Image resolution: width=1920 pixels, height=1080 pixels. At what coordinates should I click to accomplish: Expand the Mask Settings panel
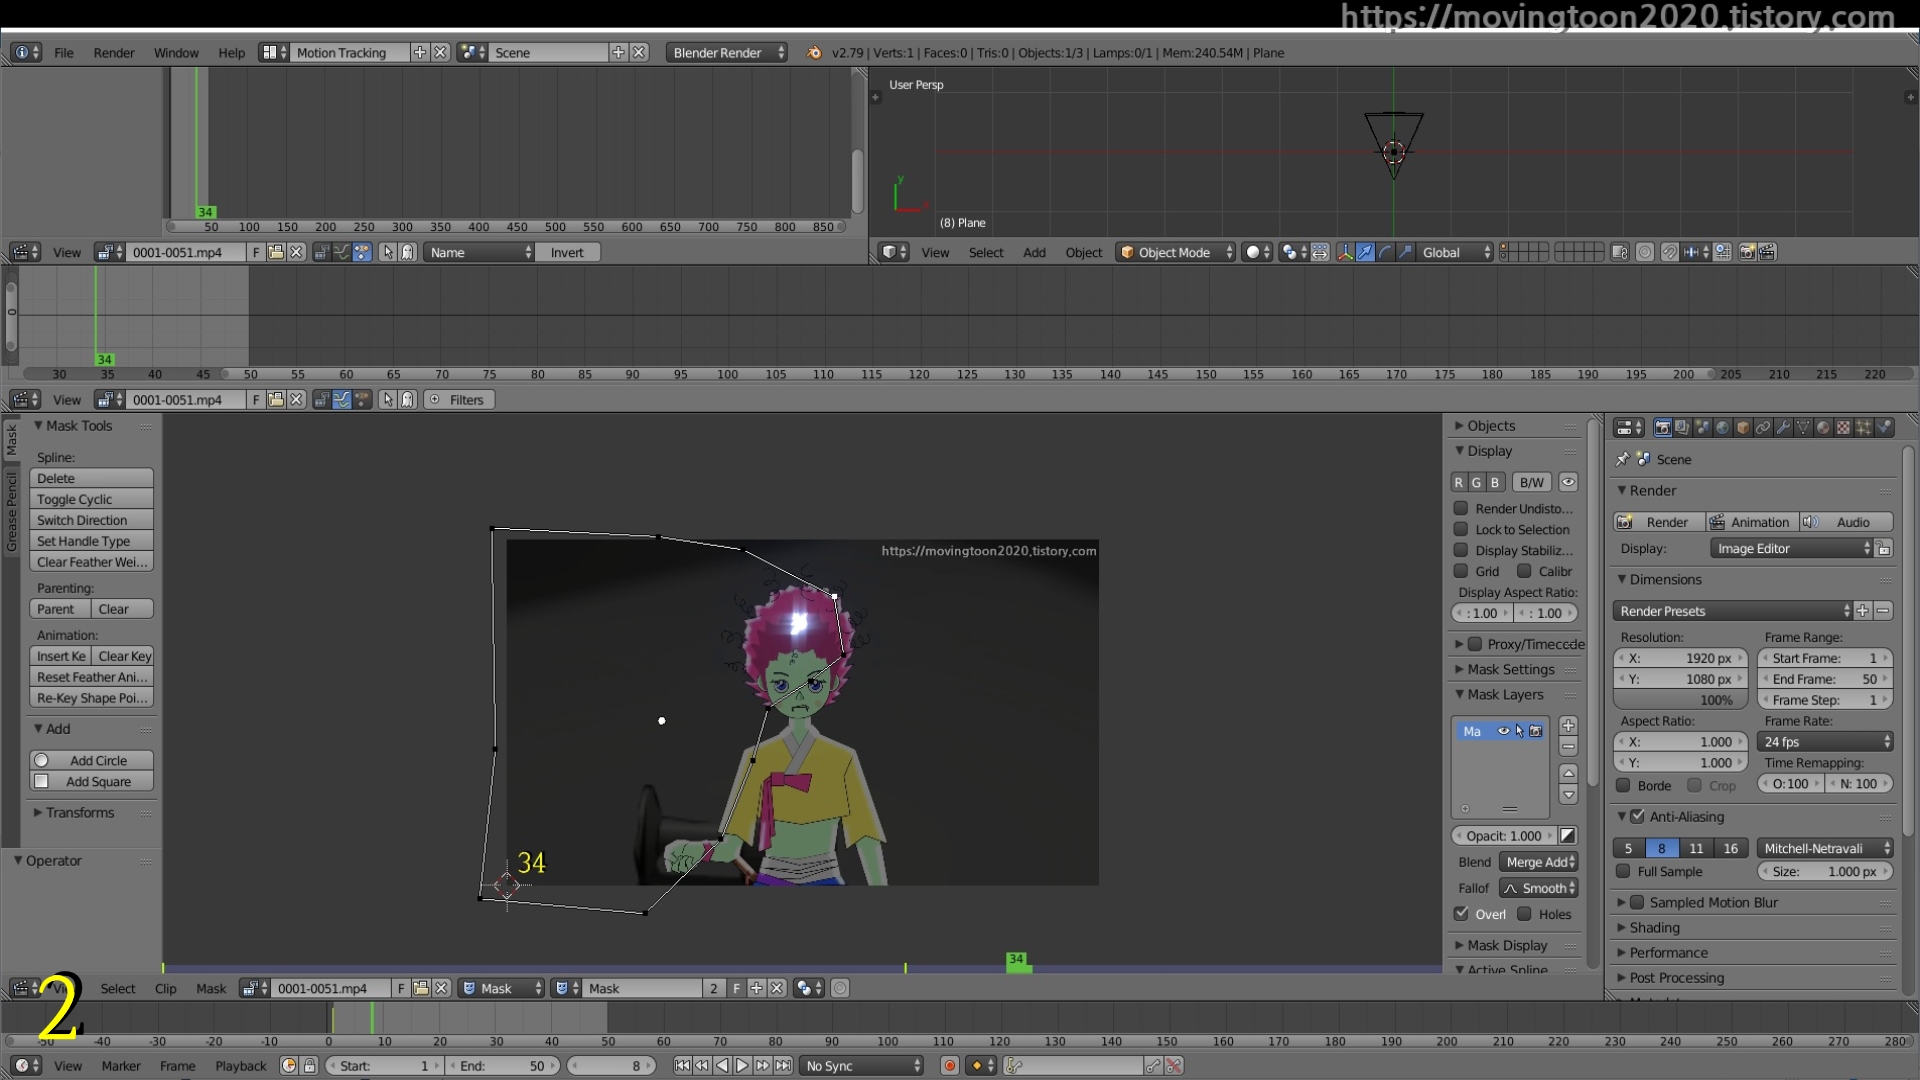(x=1511, y=670)
